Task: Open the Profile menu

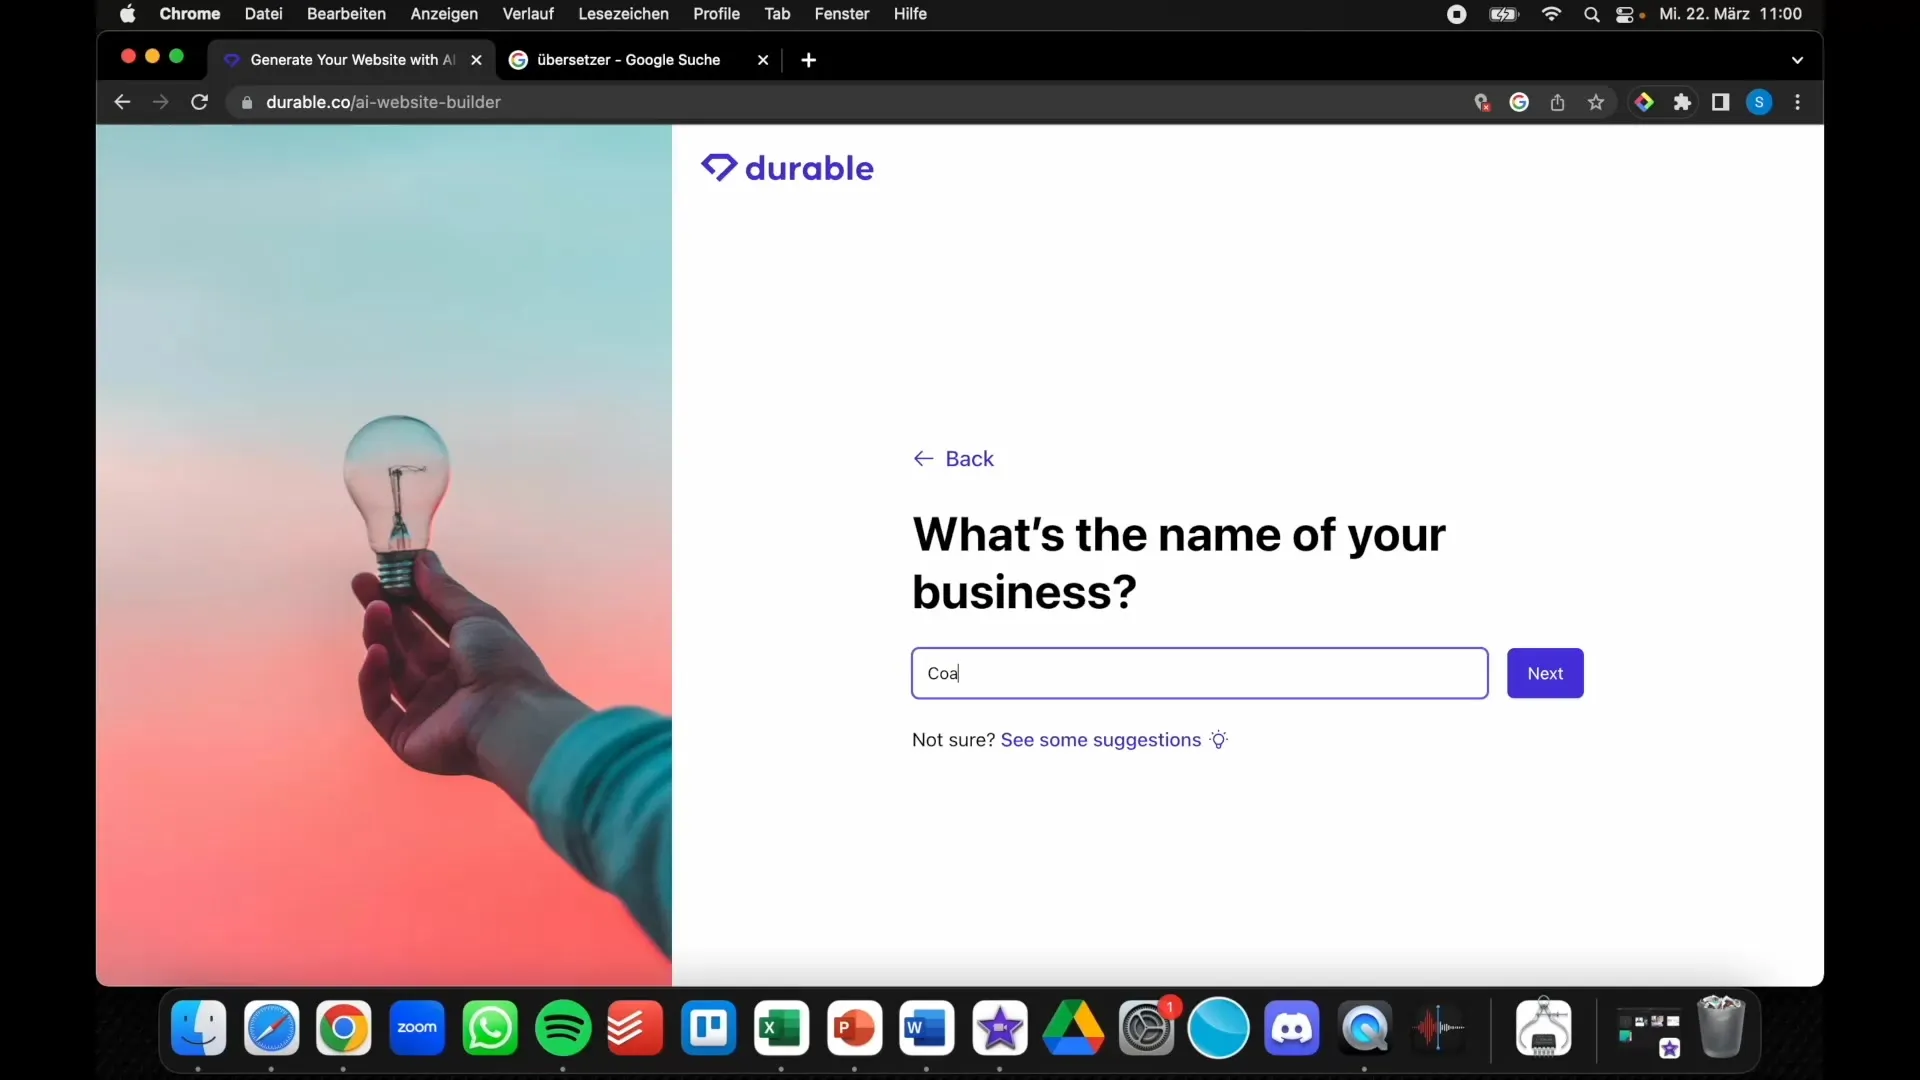Action: [x=716, y=14]
